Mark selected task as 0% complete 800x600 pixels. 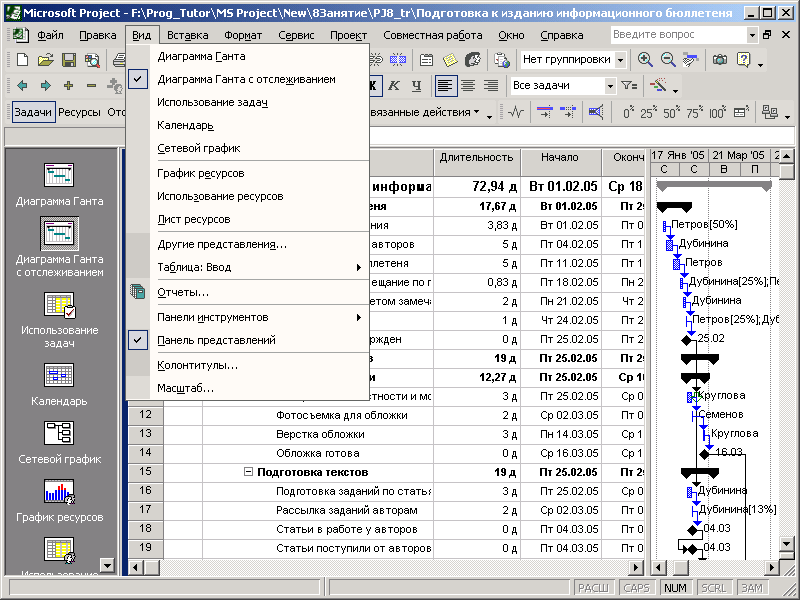(628, 112)
